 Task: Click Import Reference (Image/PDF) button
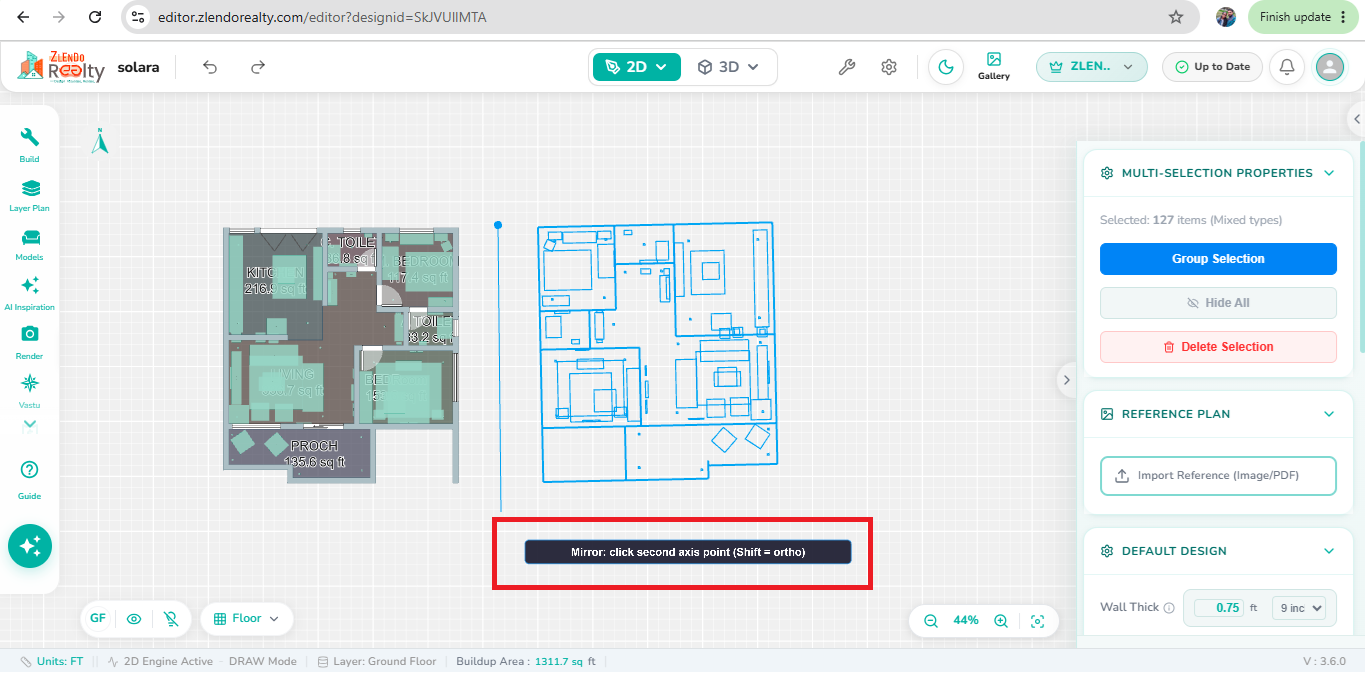click(x=1218, y=476)
